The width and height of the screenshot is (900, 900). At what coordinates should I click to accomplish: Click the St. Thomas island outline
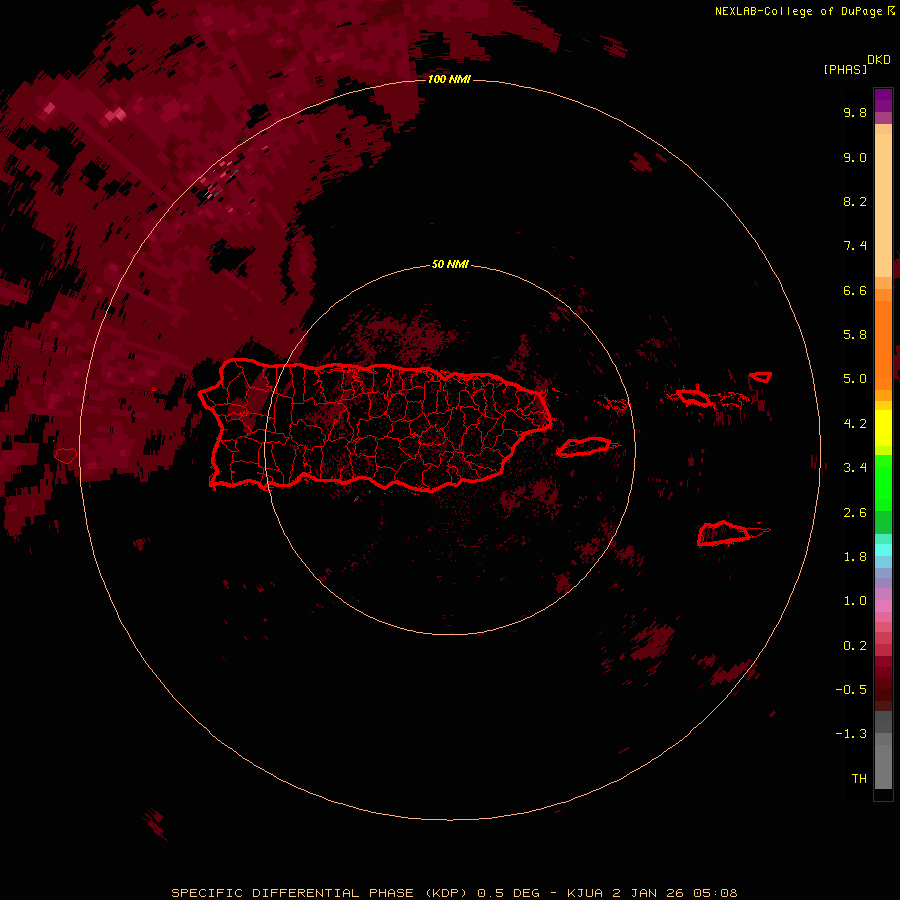693,397
